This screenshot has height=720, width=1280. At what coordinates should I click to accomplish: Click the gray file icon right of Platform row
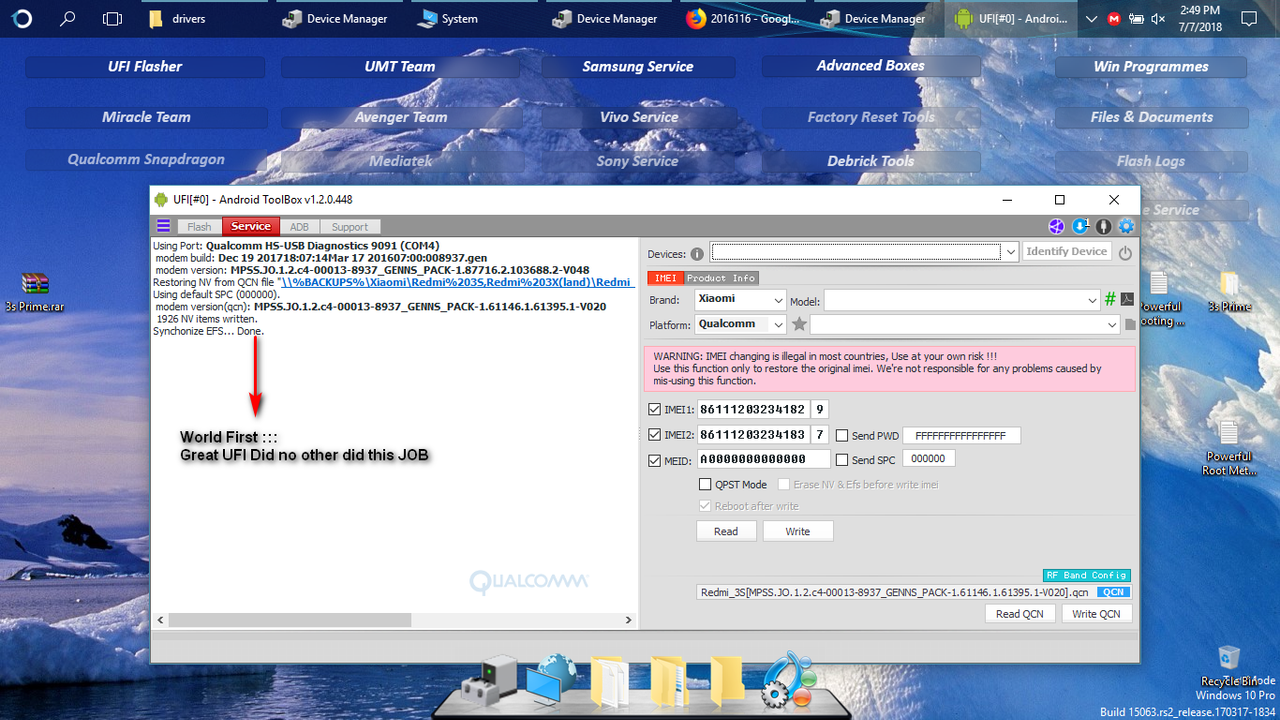[x=1130, y=324]
